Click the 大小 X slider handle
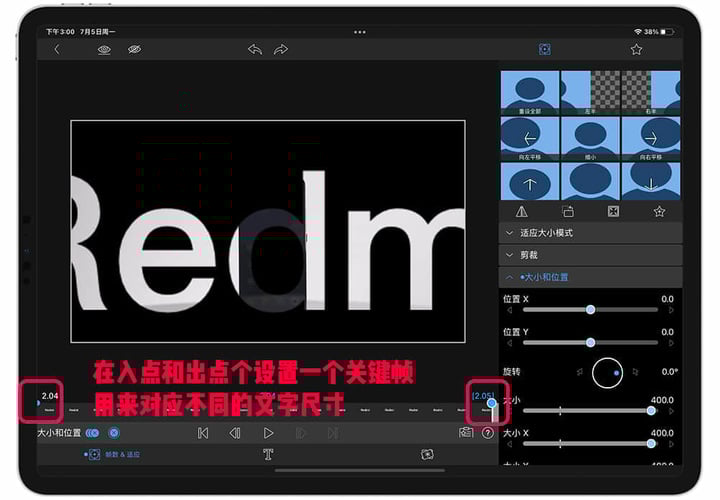This screenshot has height=500, width=720. 651,444
